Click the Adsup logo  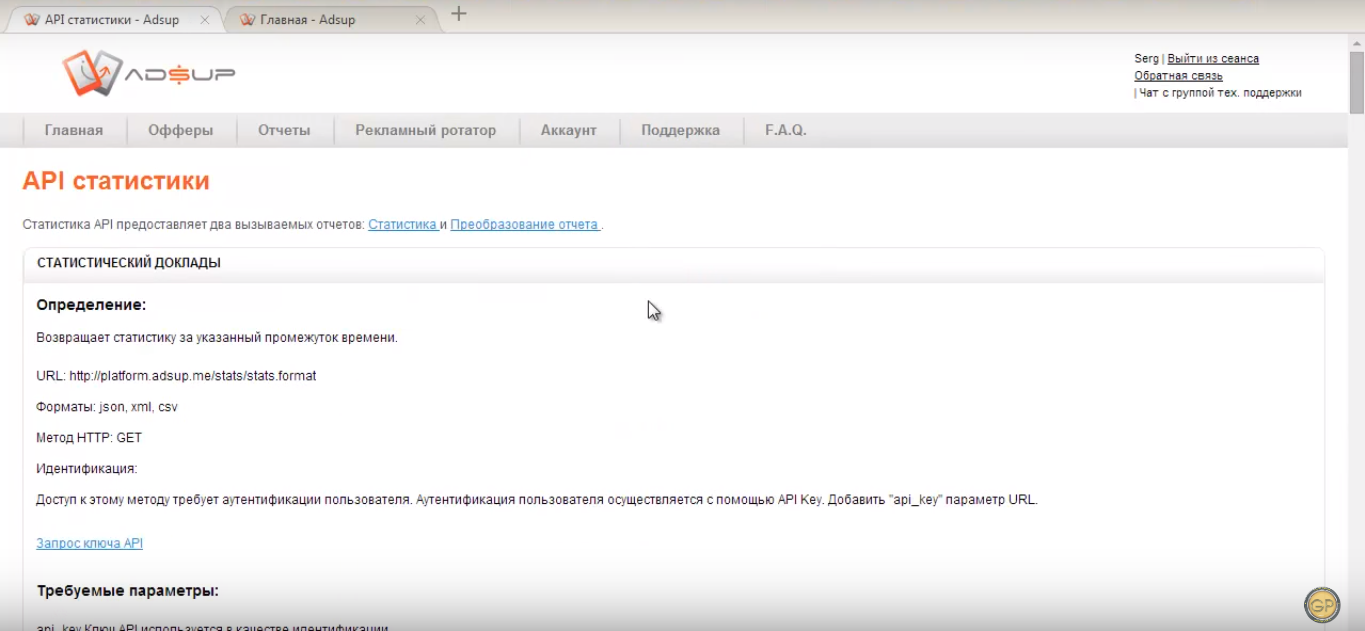point(150,72)
